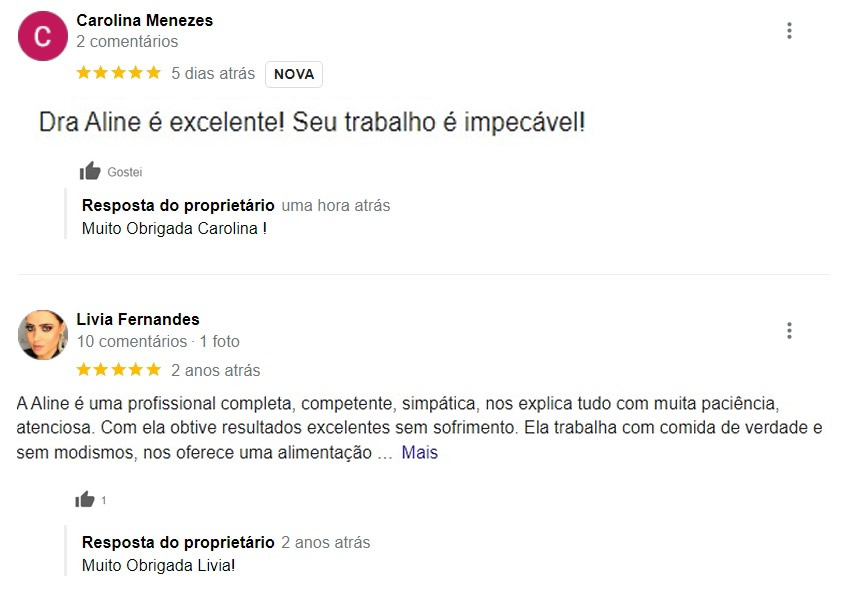The image size is (843, 596).
Task: Click the NOVA badge on review
Action: tap(294, 74)
